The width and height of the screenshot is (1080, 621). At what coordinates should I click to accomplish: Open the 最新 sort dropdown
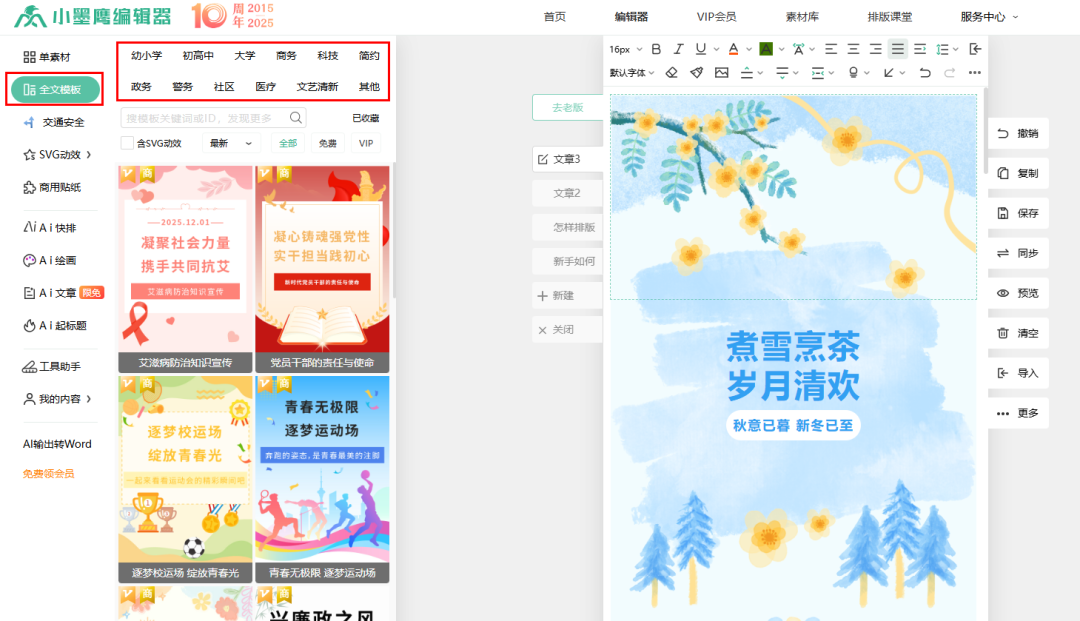pos(229,143)
